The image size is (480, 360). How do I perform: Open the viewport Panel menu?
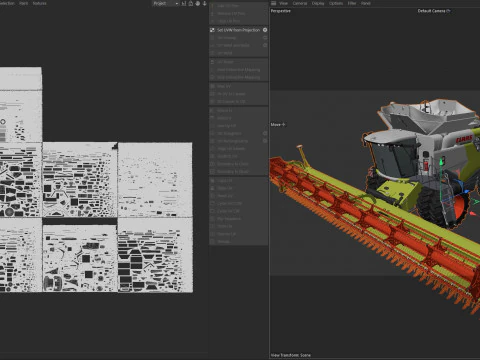[x=366, y=3]
